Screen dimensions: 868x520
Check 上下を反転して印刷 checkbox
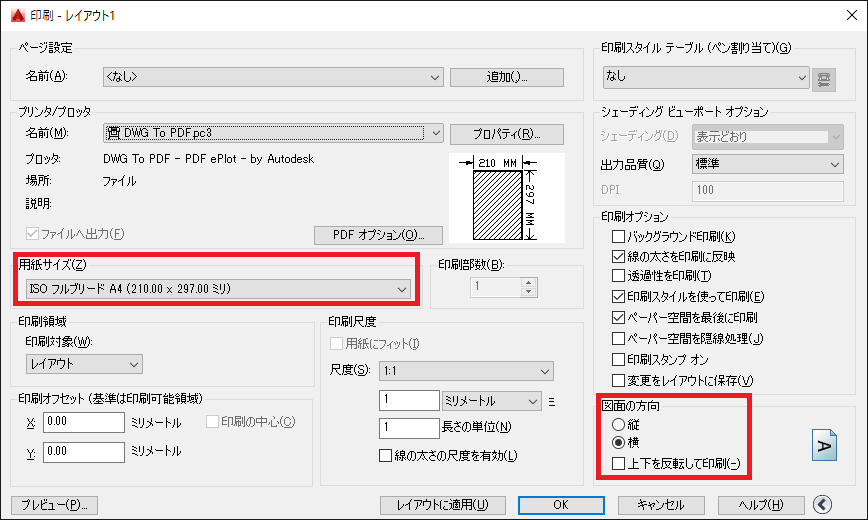[x=618, y=464]
